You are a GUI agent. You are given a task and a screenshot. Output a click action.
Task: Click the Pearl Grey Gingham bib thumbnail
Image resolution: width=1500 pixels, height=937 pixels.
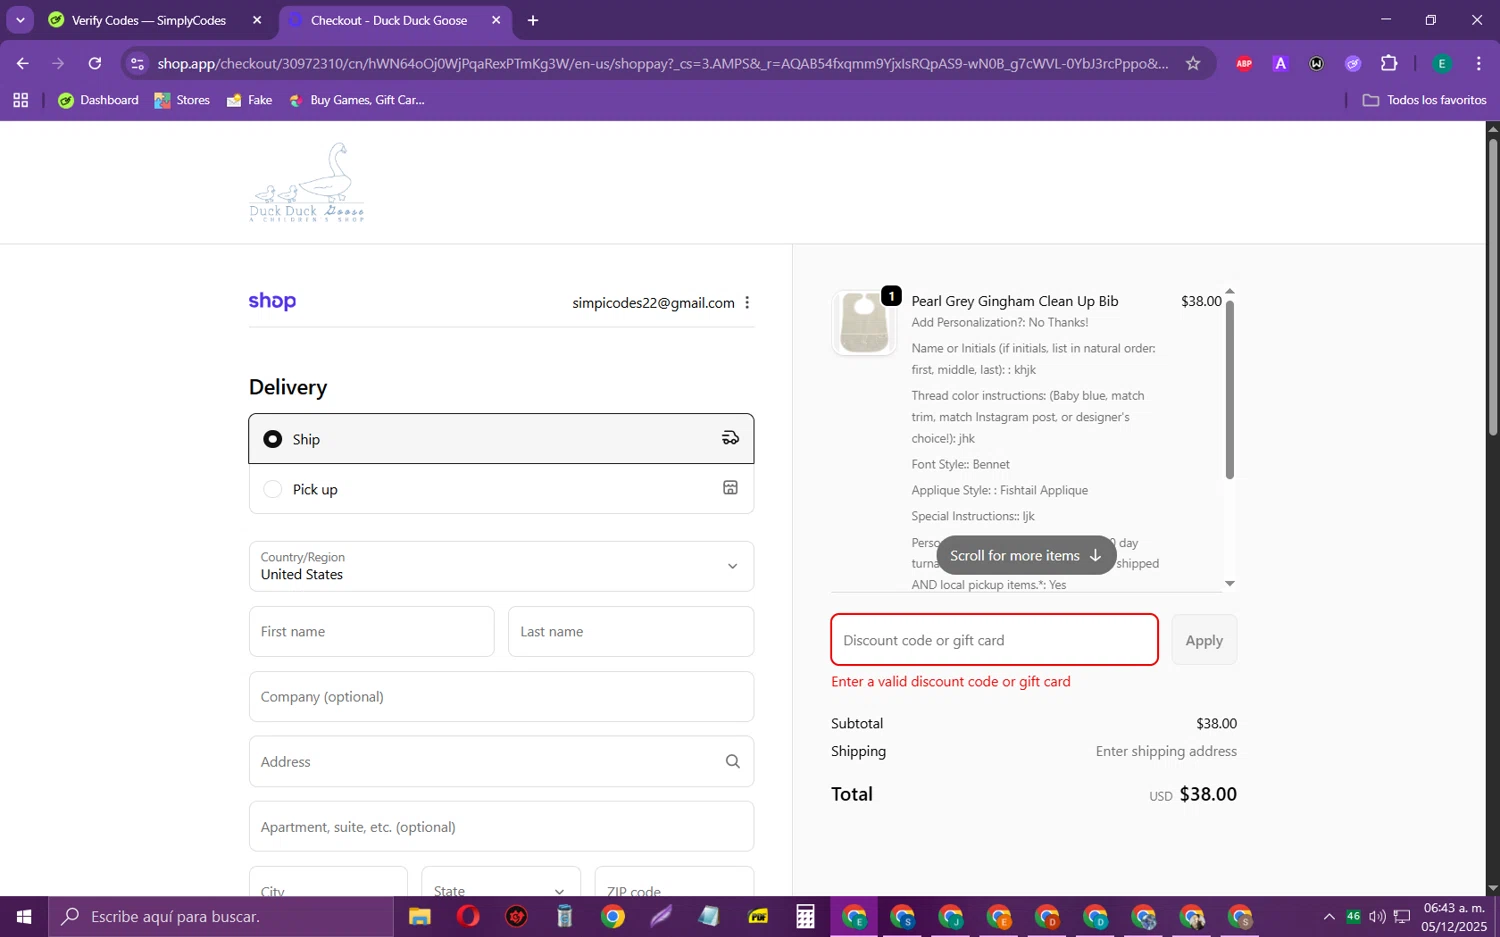tap(864, 323)
